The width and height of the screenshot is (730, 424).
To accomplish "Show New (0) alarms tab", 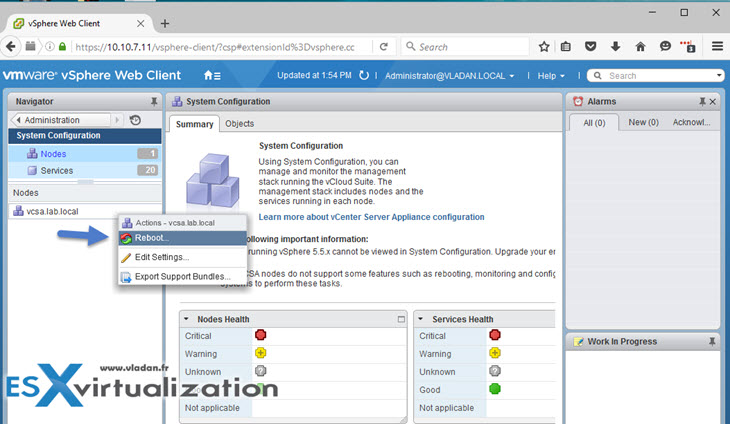I will click(643, 122).
